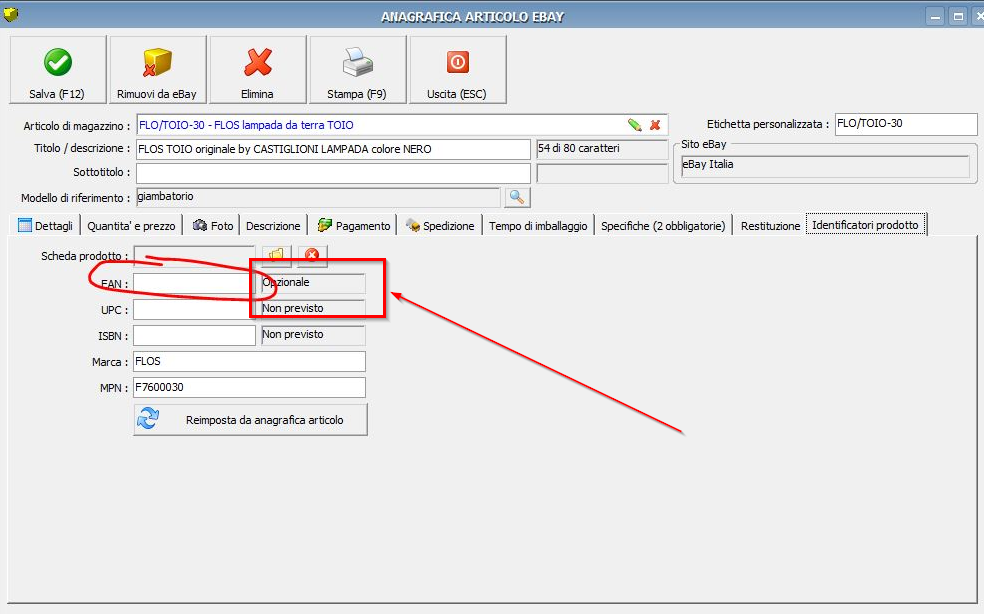Click the Titolo / descrizione field
984x614 pixels.
(333, 149)
